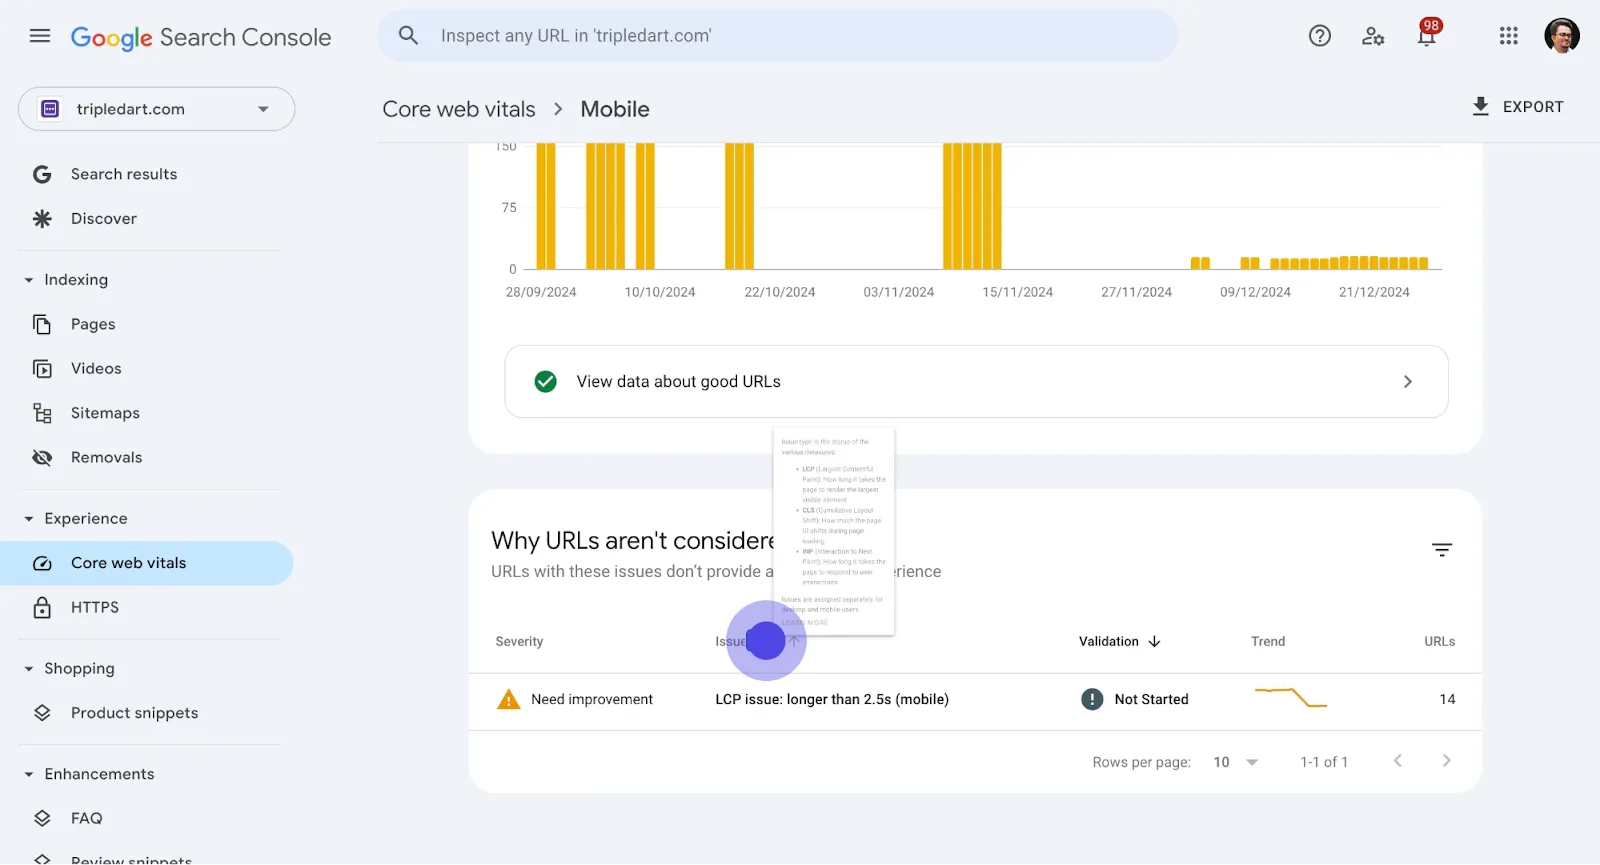The height and width of the screenshot is (865, 1600).
Task: Click the Videos play icon
Action: click(42, 369)
